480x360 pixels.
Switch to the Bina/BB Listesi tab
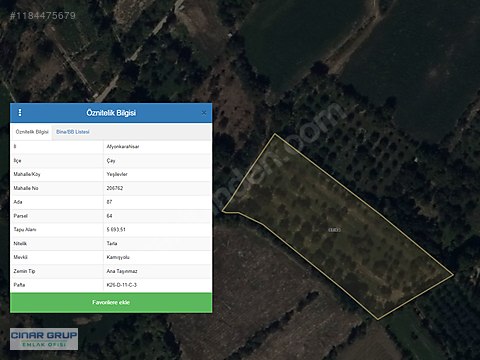point(73,132)
